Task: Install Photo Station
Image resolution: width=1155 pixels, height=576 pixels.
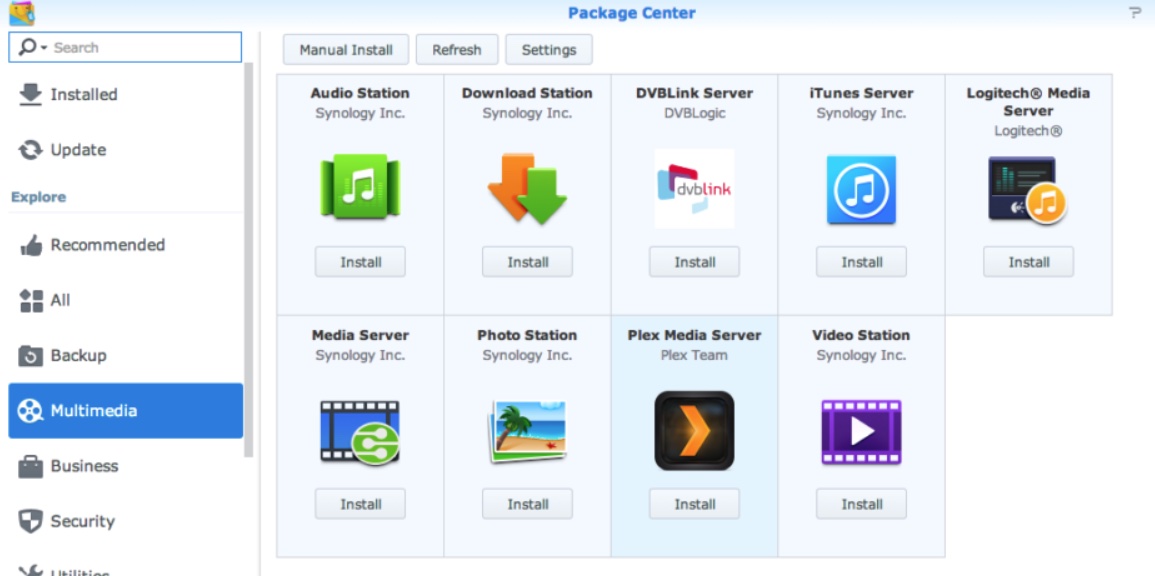Action: point(527,504)
